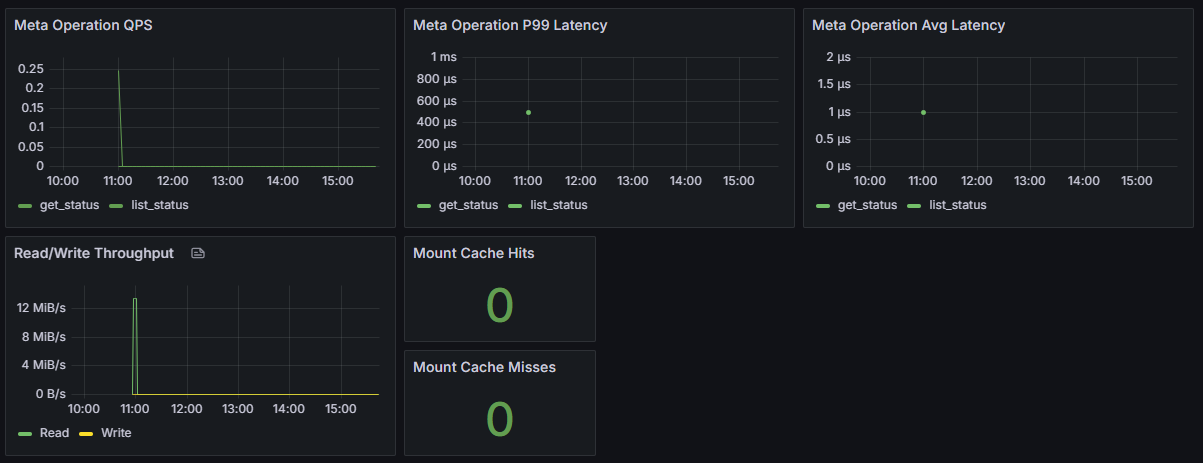Viewport: 1203px width, 463px height.
Task: Open the Meta Operation QPS panel title menu
Action: tap(83, 25)
